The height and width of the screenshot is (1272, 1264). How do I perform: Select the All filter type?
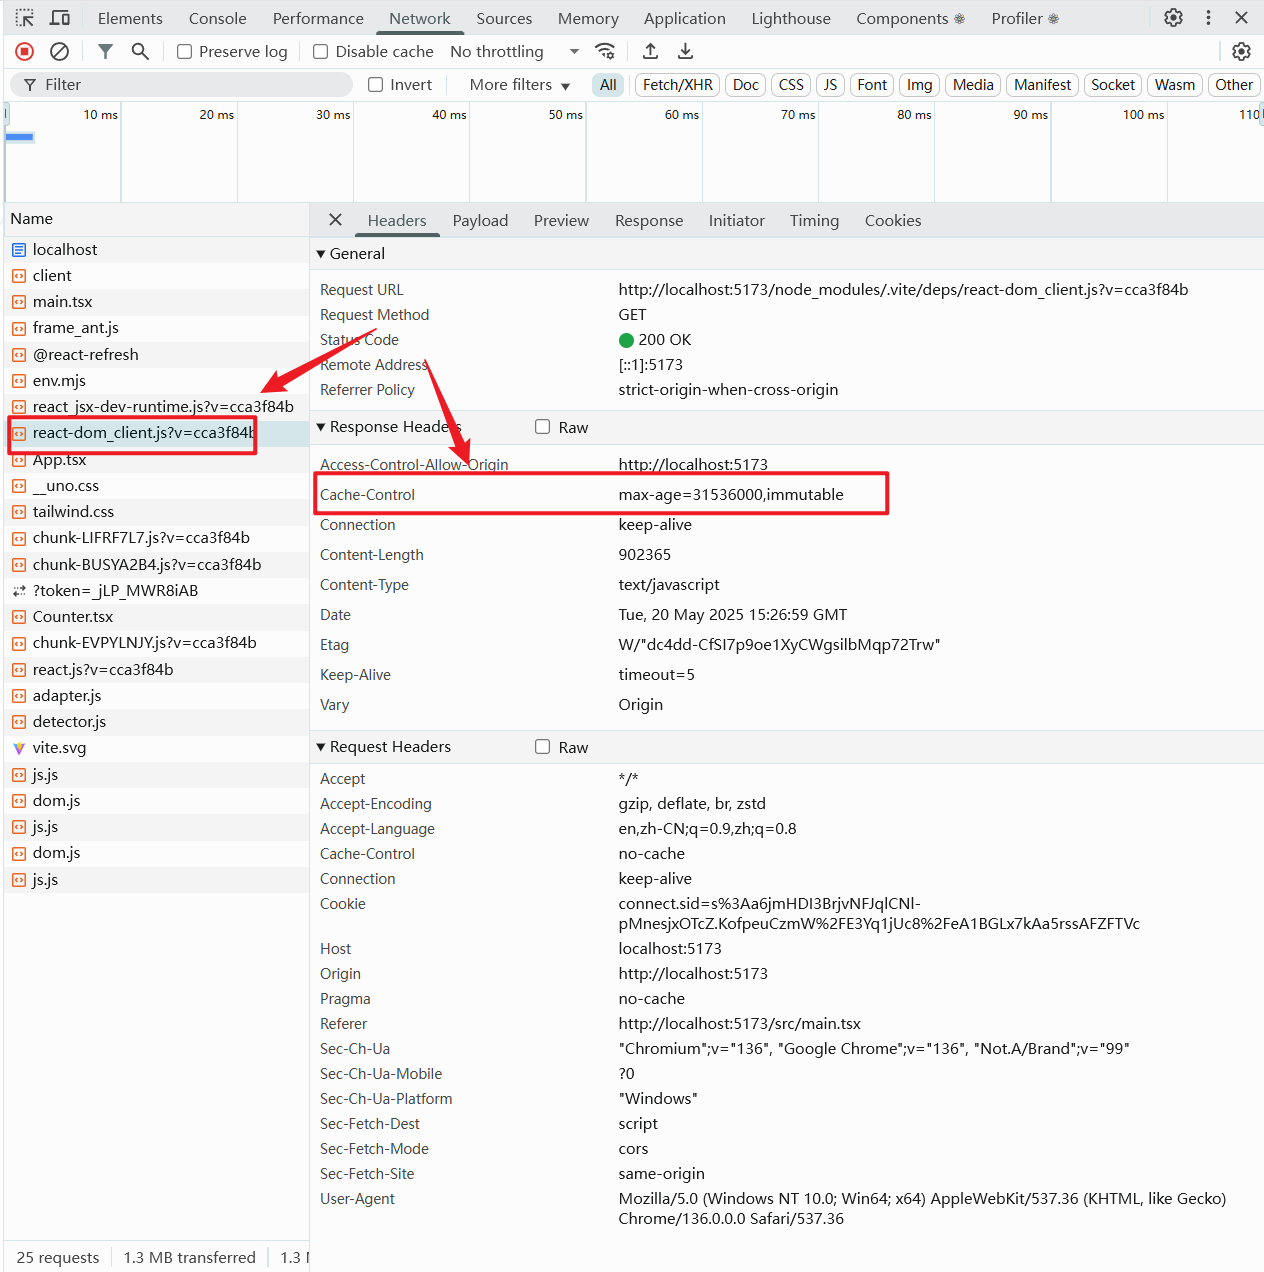608,85
